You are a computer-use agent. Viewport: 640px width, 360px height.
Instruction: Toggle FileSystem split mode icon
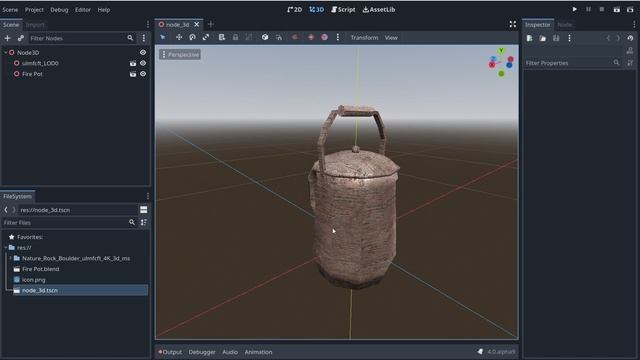[x=143, y=210]
